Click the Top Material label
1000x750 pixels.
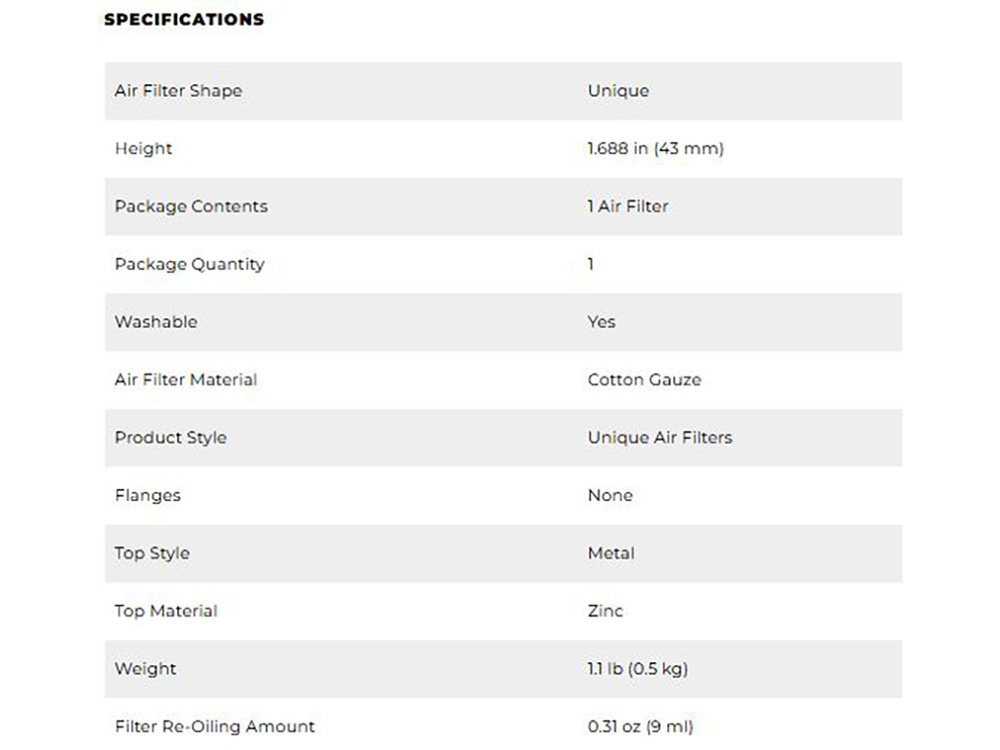coord(165,611)
